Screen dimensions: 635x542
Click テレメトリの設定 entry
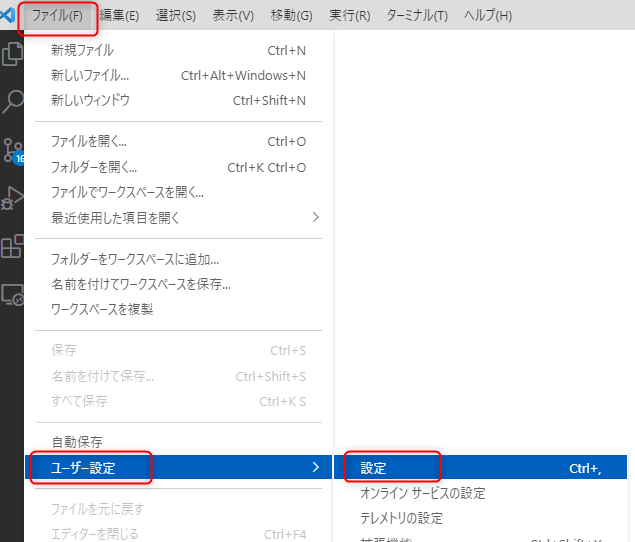[401, 518]
